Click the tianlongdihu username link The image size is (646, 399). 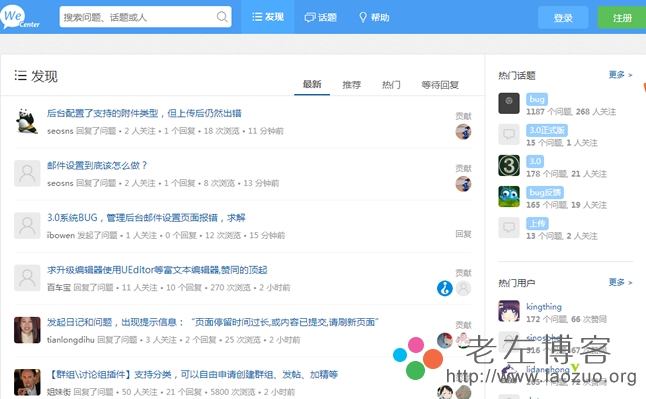pos(70,340)
